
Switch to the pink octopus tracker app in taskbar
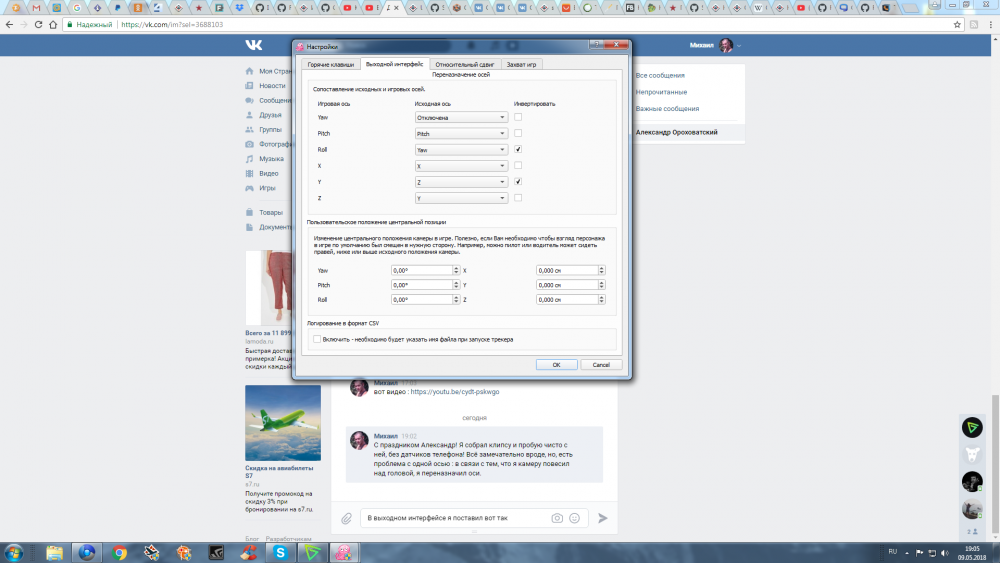coord(344,552)
